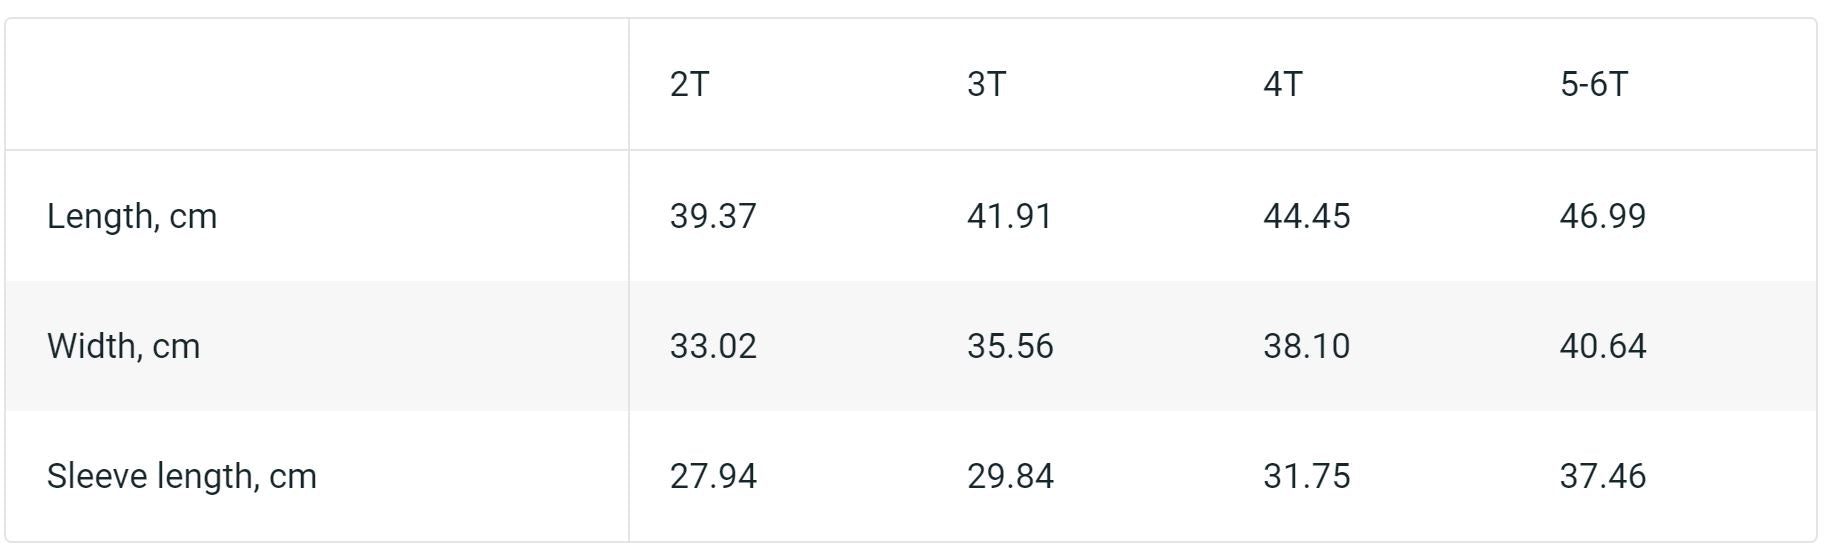The height and width of the screenshot is (554, 1834).
Task: Select the Sleeve length, cm row label
Action: pos(181,476)
